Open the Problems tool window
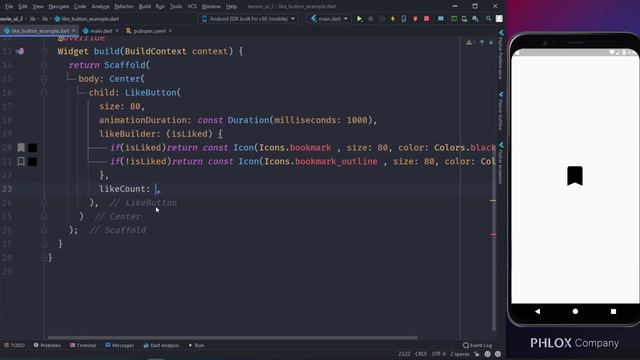The height and width of the screenshot is (360, 640). [x=47, y=345]
